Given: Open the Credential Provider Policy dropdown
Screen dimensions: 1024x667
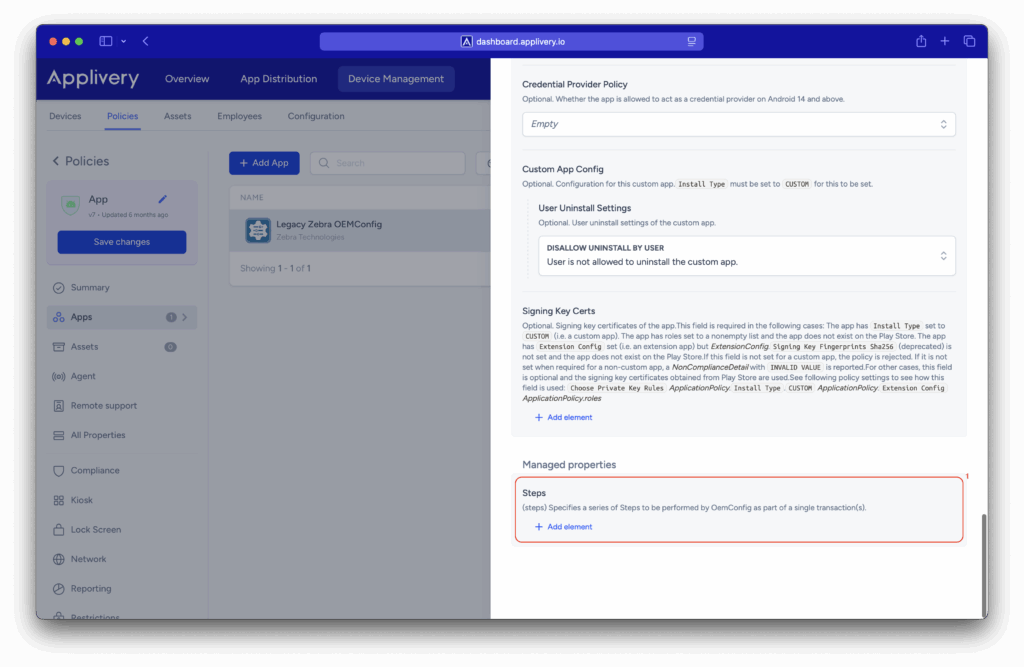Looking at the screenshot, I should click(x=738, y=124).
